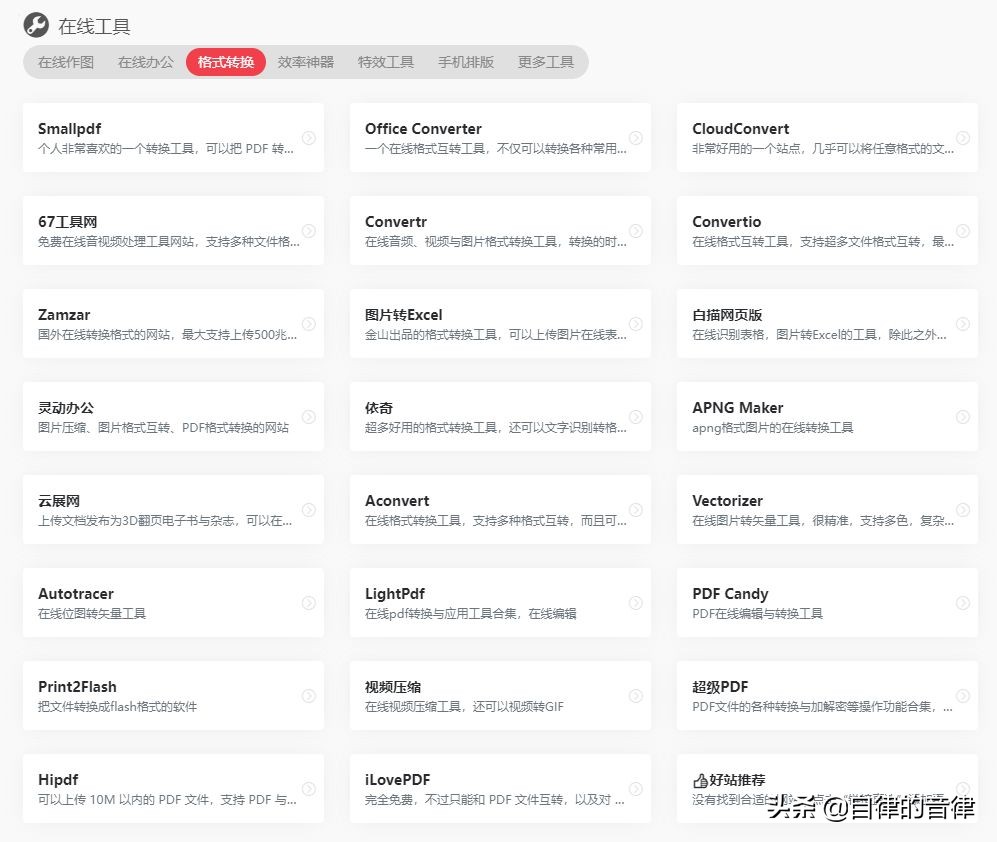Click the arrow icon on the 图片转Excel card
997x842 pixels.
pyautogui.click(x=636, y=324)
